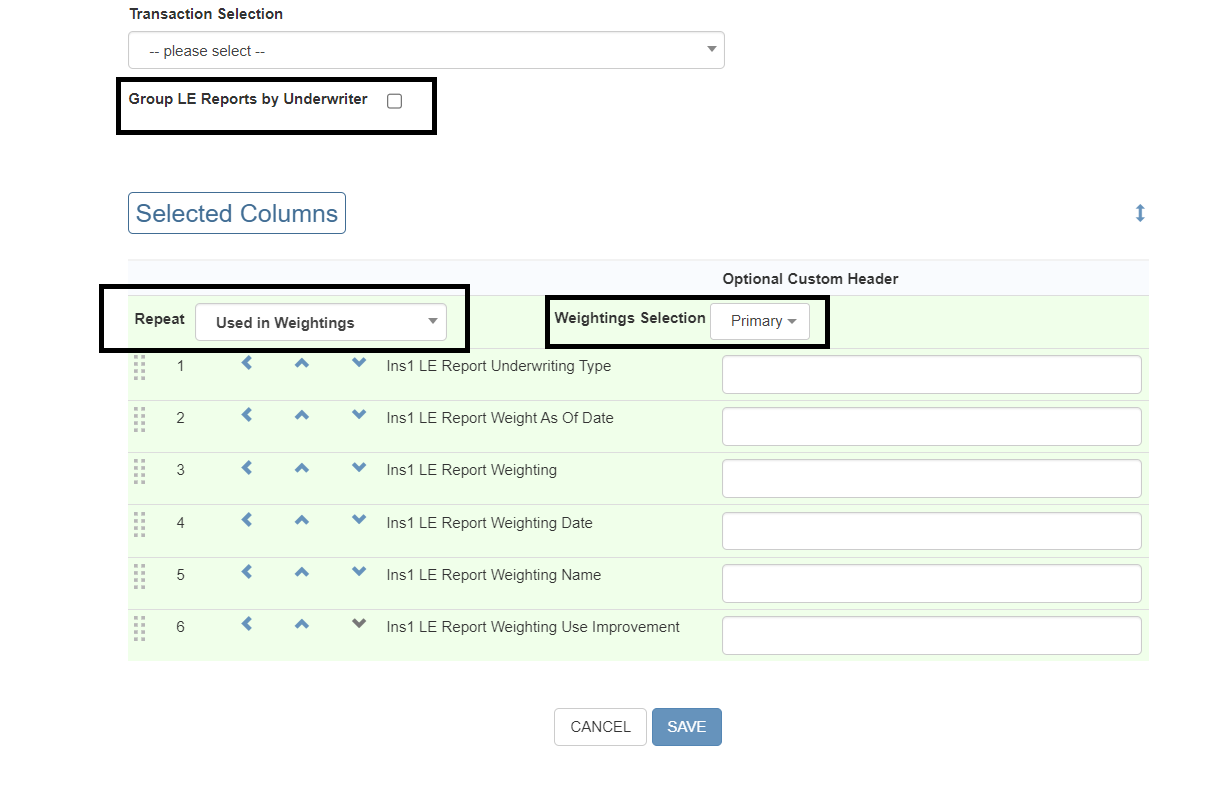Viewport: 1218px width, 799px height.
Task: Open Weightings Selection Primary dropdown
Action: 760,321
